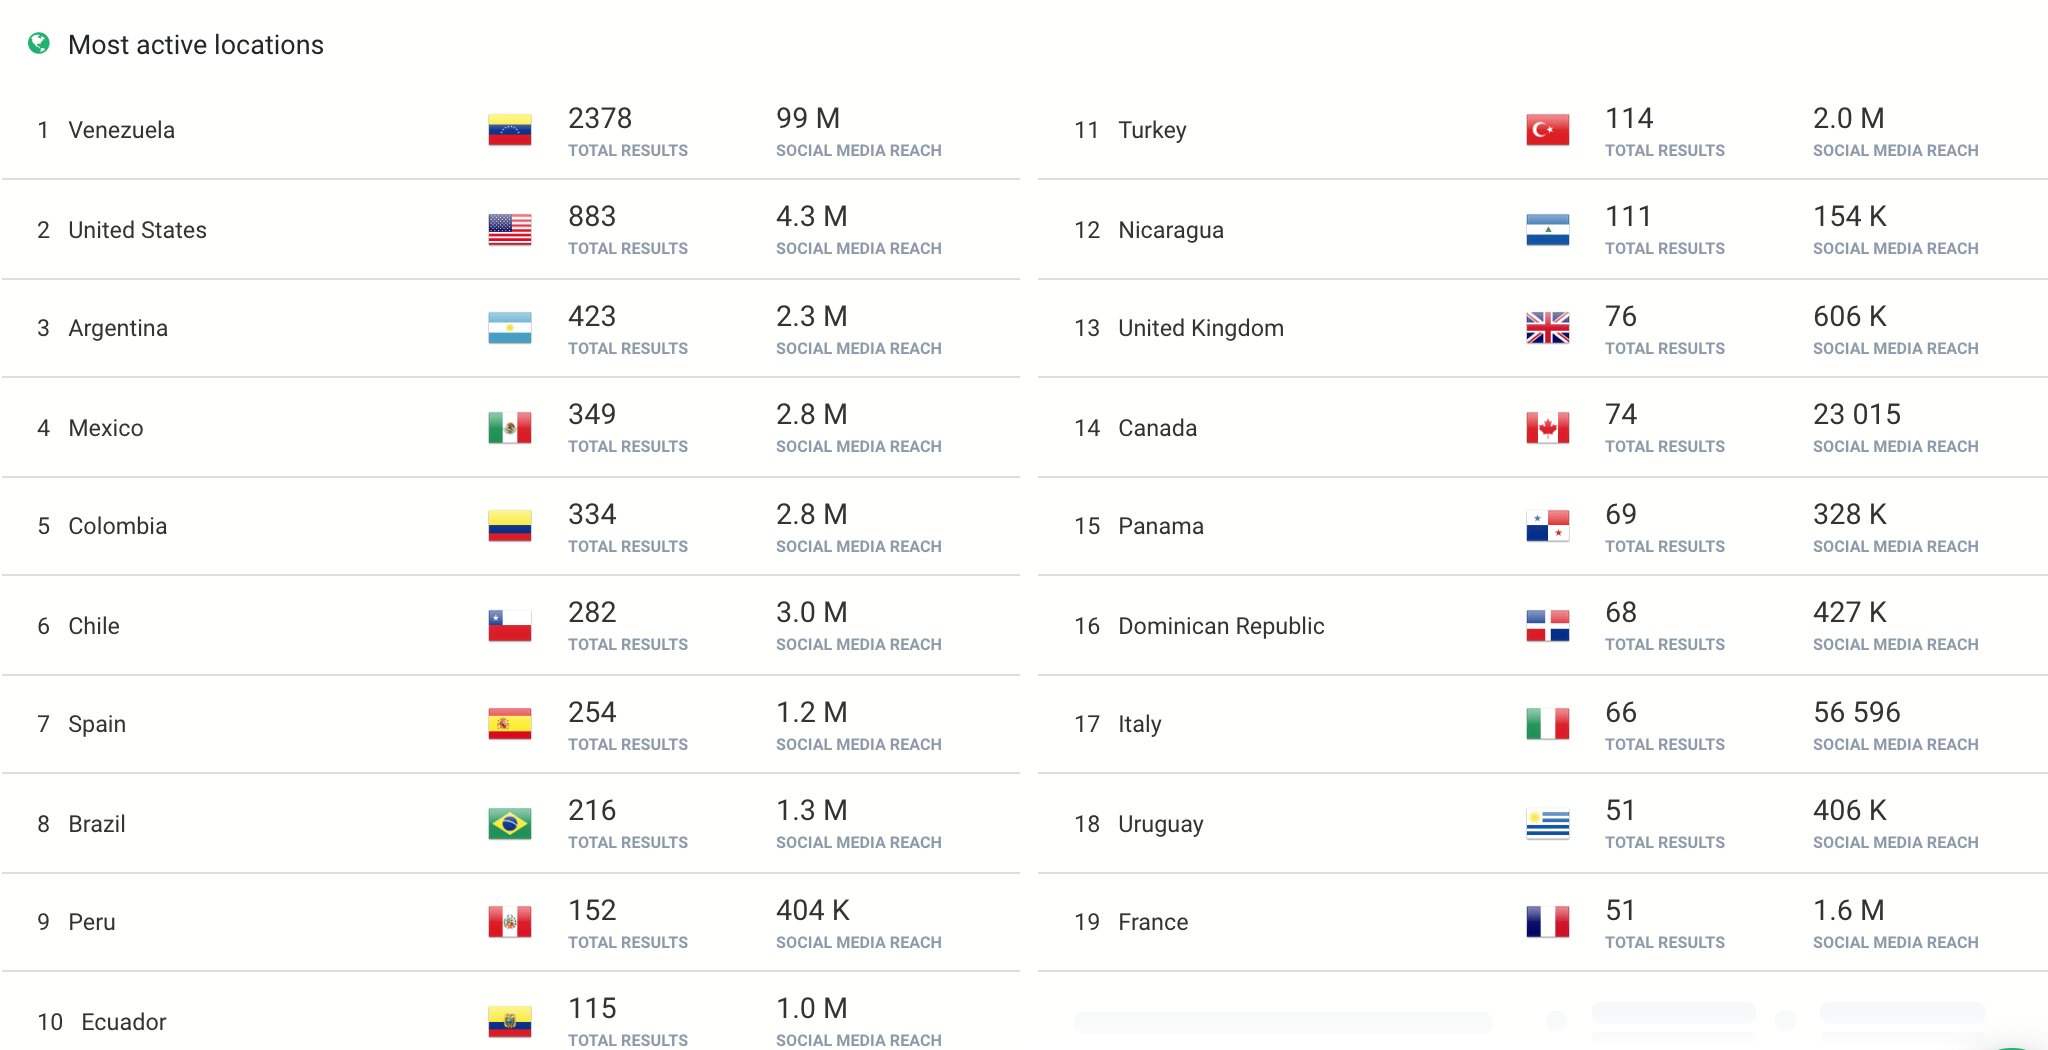2048x1050 pixels.
Task: Click the Argentina flag icon
Action: pos(510,328)
